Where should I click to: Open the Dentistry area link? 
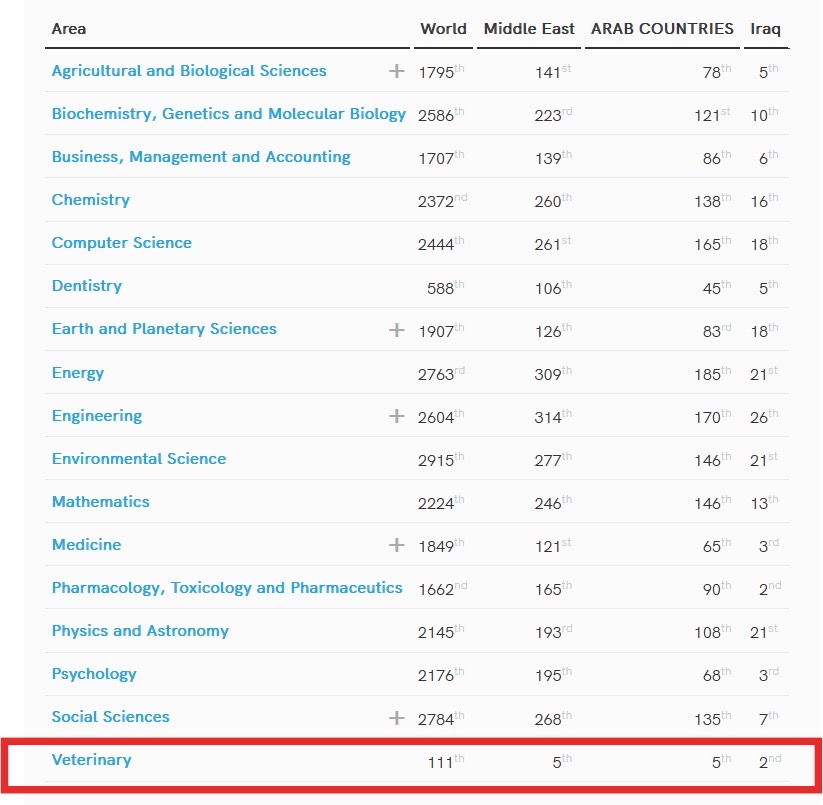click(87, 286)
